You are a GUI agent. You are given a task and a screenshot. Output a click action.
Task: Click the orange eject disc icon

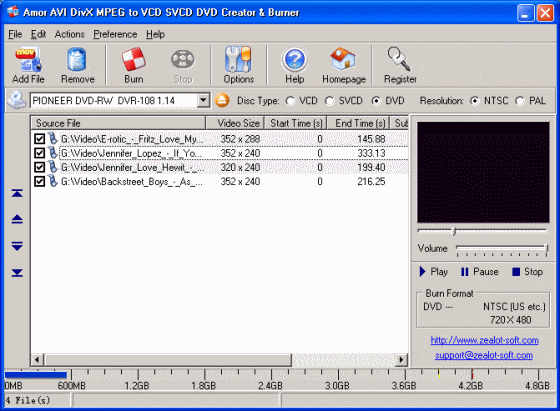pyautogui.click(x=222, y=100)
